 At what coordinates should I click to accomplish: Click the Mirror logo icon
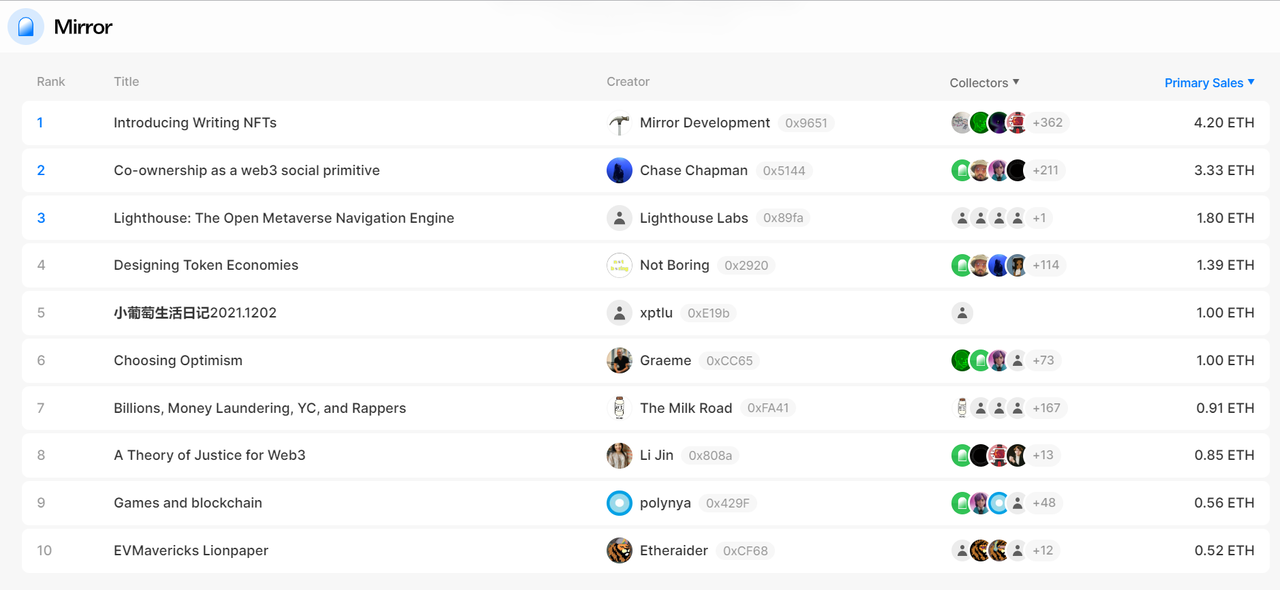26,27
